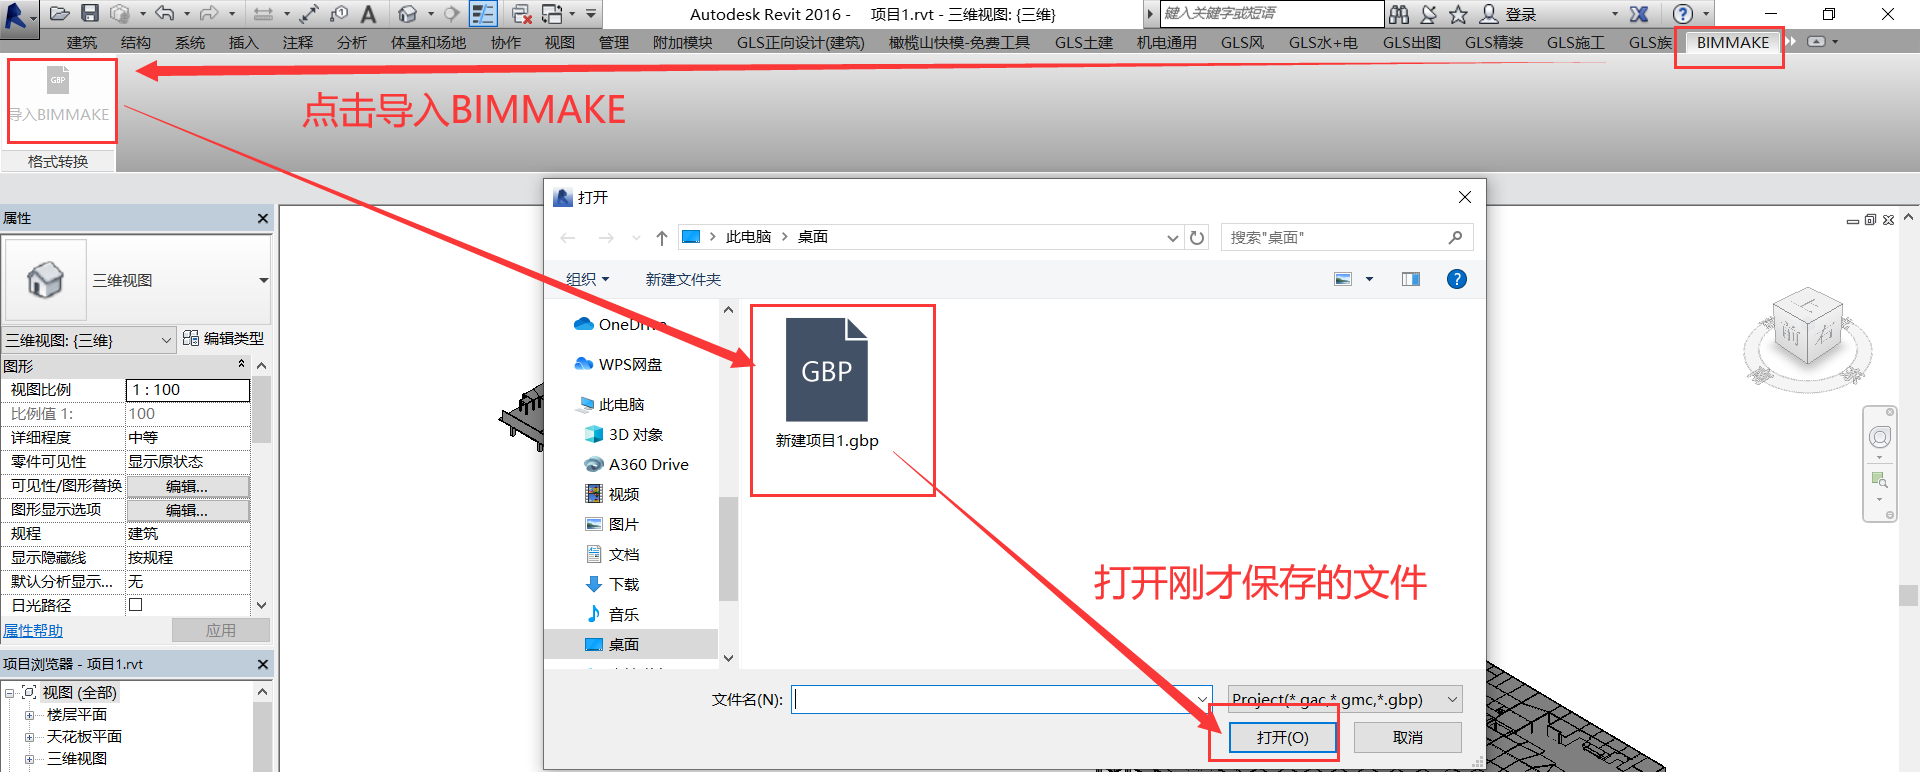The image size is (1920, 772).
Task: Click 编辑... button for 可见性/图形替换
Action: (188, 486)
